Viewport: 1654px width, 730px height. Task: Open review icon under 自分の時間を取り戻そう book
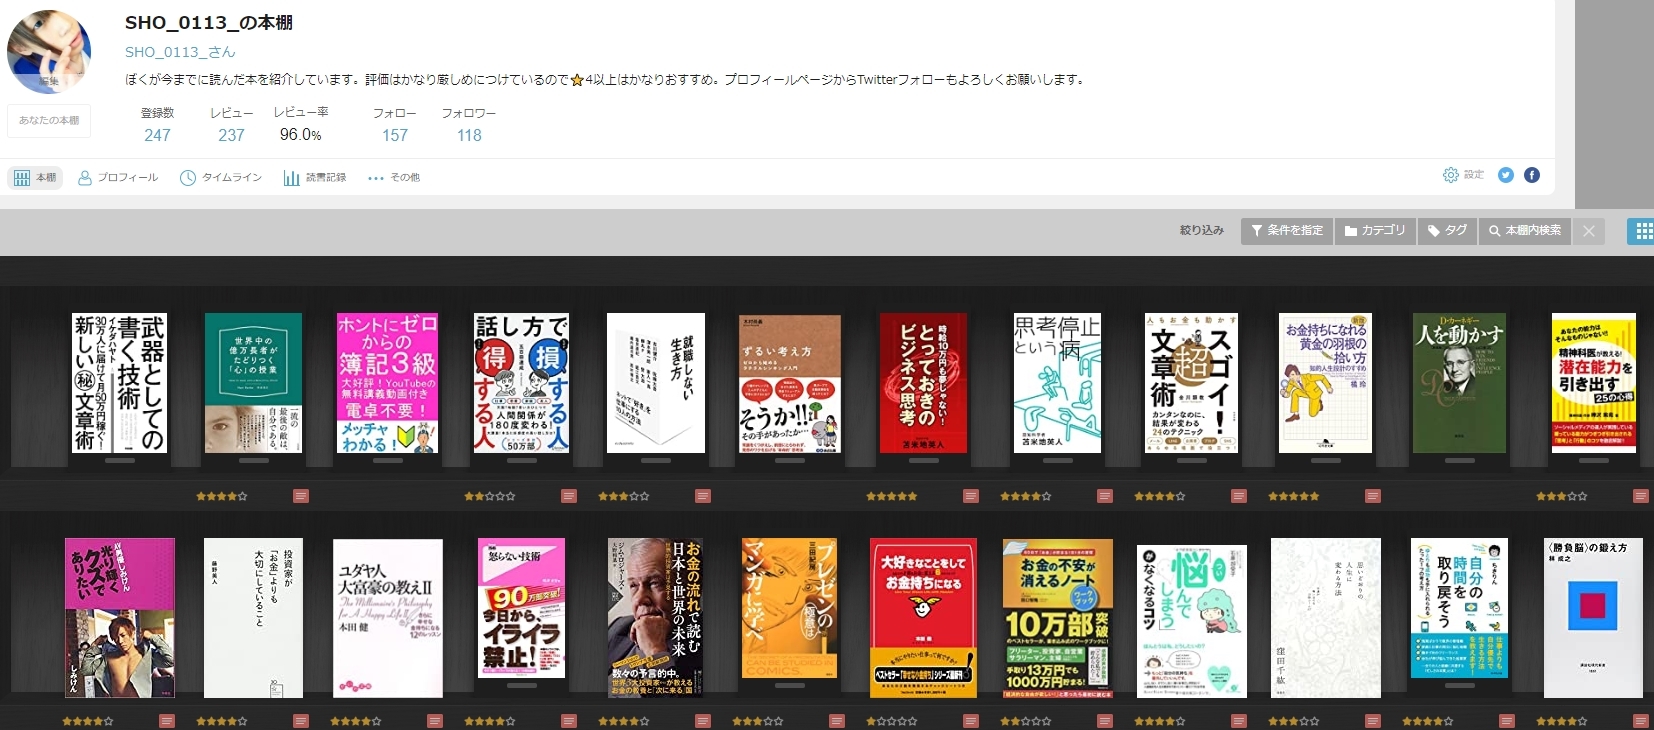[x=1507, y=721]
